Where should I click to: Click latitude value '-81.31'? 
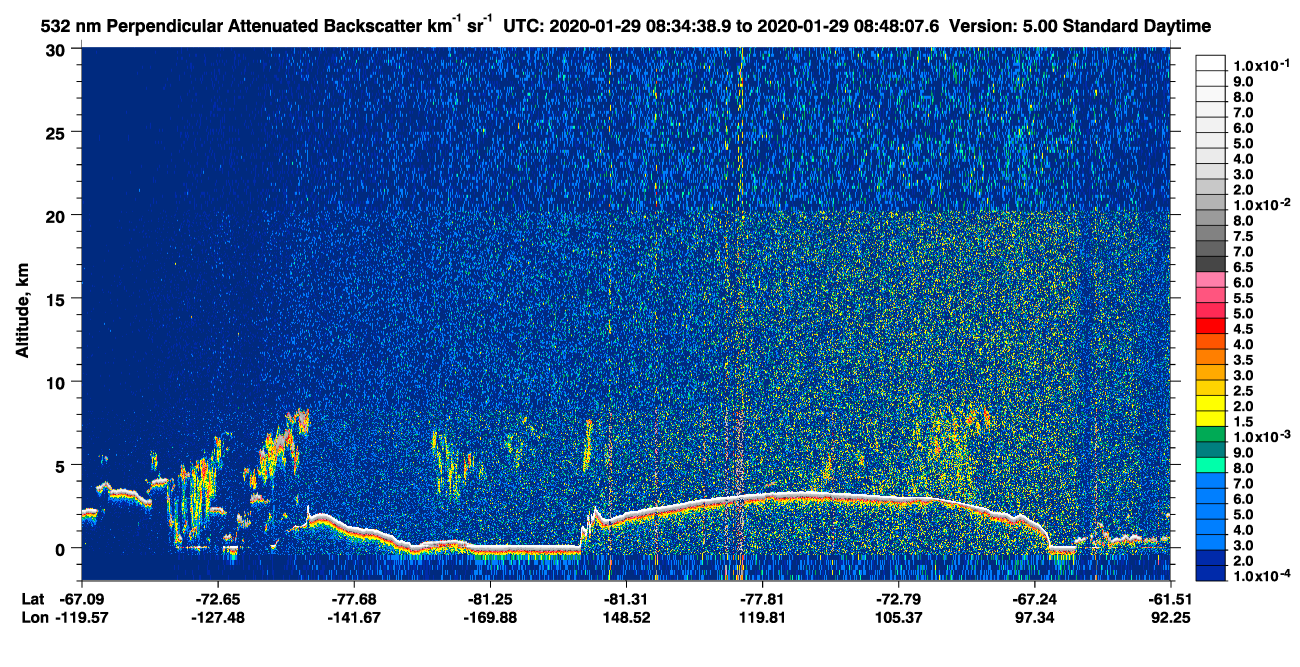[x=626, y=598]
